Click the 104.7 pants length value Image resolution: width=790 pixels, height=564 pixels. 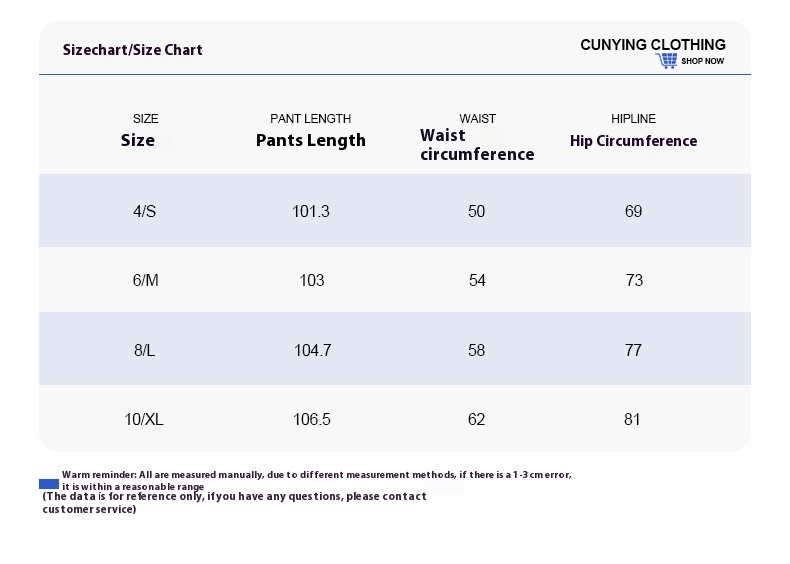pos(312,350)
